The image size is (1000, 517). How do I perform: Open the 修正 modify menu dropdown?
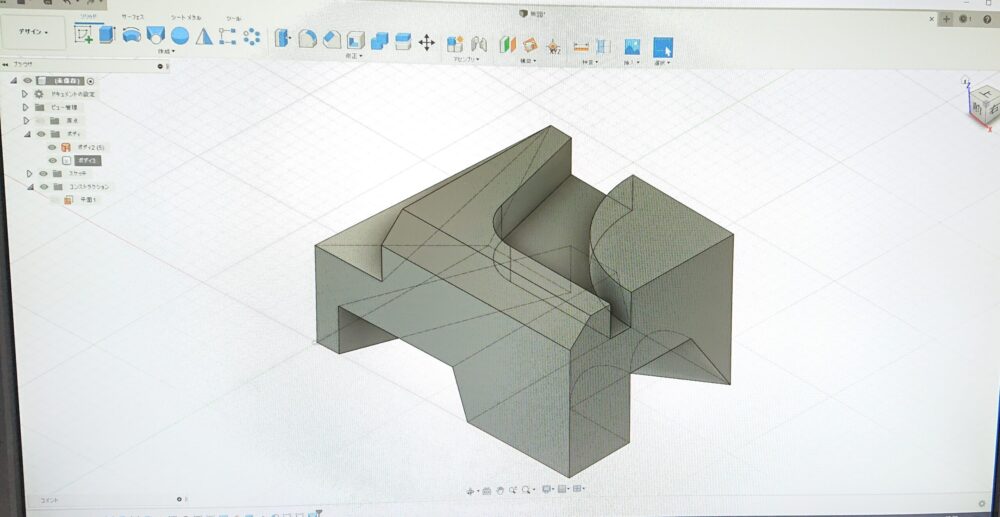[354, 56]
